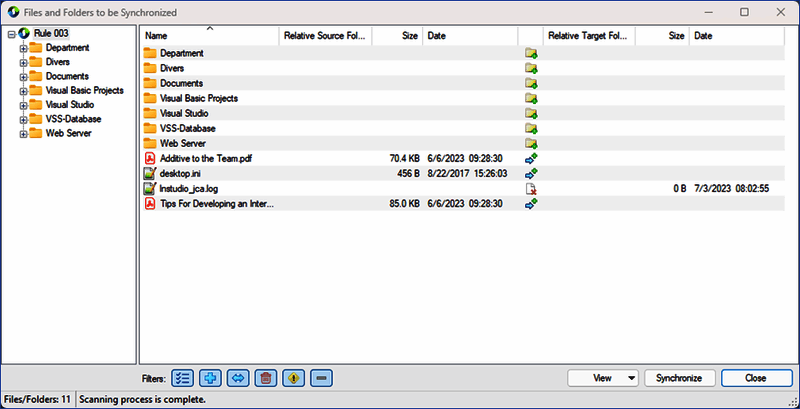This screenshot has height=409, width=800.
Task: Click the app icon in the title bar
Action: tap(13, 12)
